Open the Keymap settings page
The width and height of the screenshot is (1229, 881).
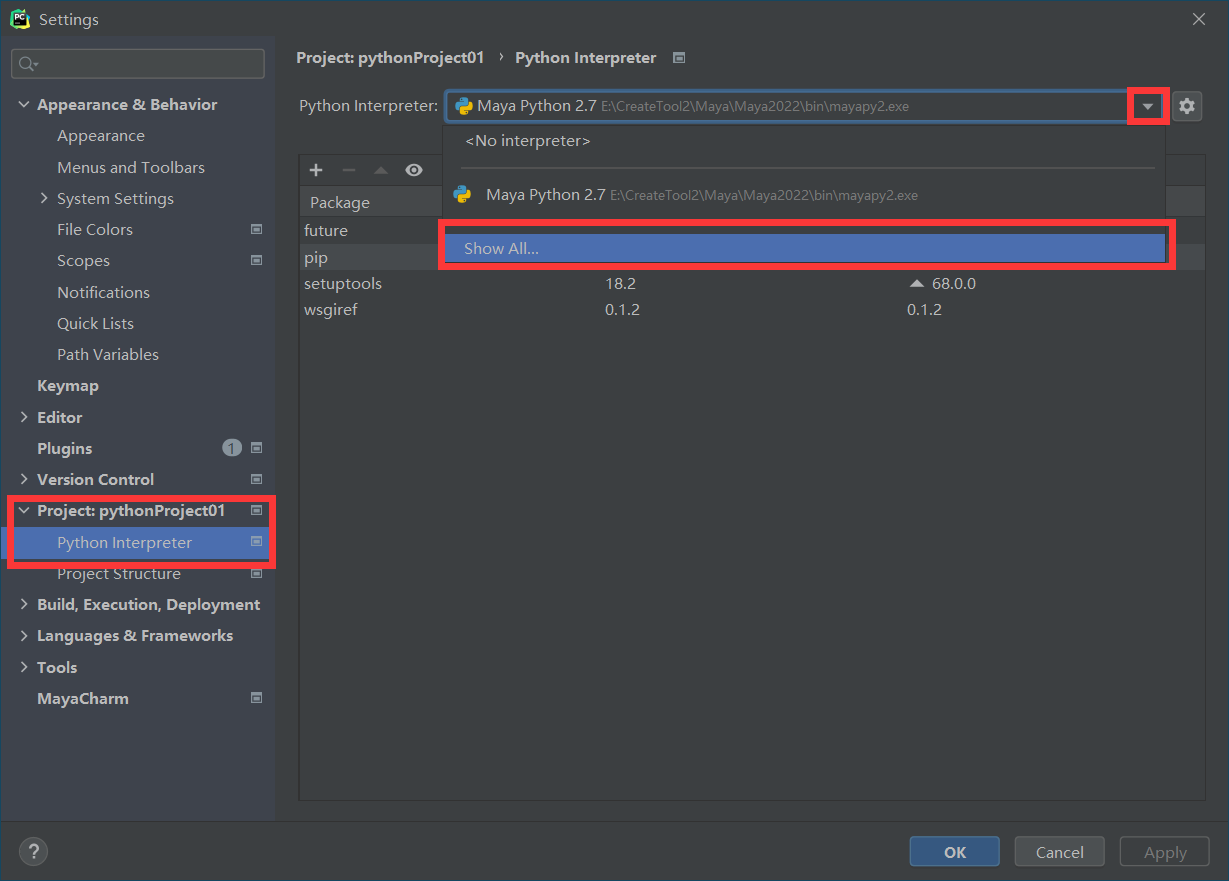click(68, 385)
